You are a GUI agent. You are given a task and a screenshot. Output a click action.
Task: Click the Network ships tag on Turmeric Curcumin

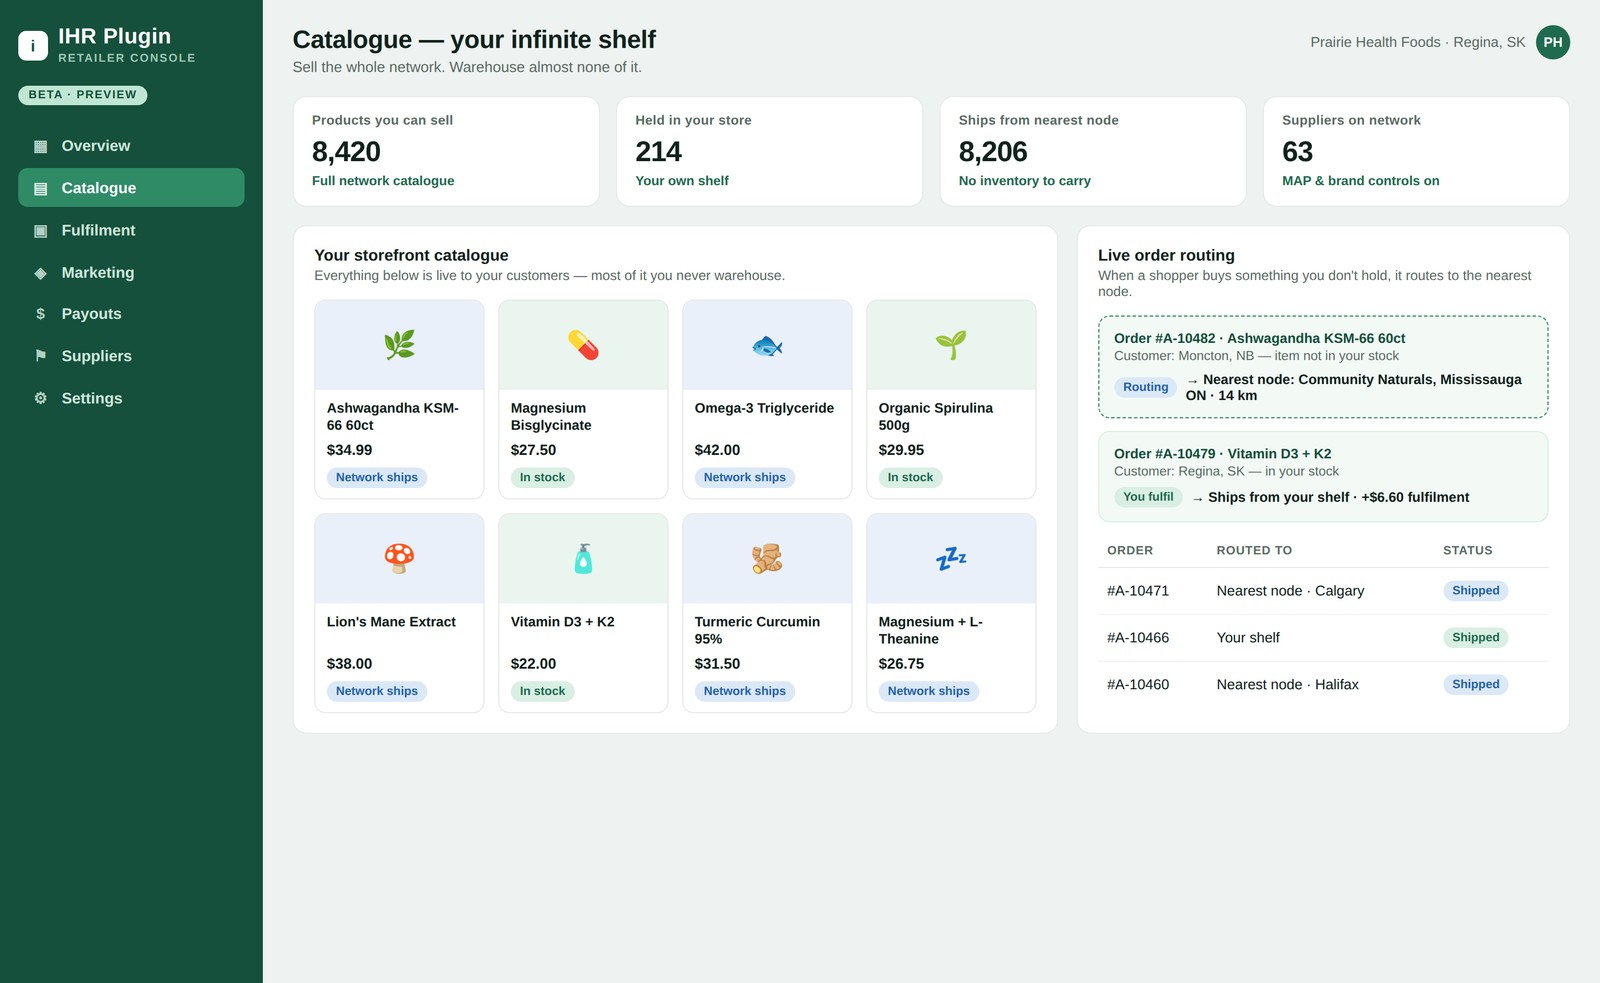pos(745,691)
